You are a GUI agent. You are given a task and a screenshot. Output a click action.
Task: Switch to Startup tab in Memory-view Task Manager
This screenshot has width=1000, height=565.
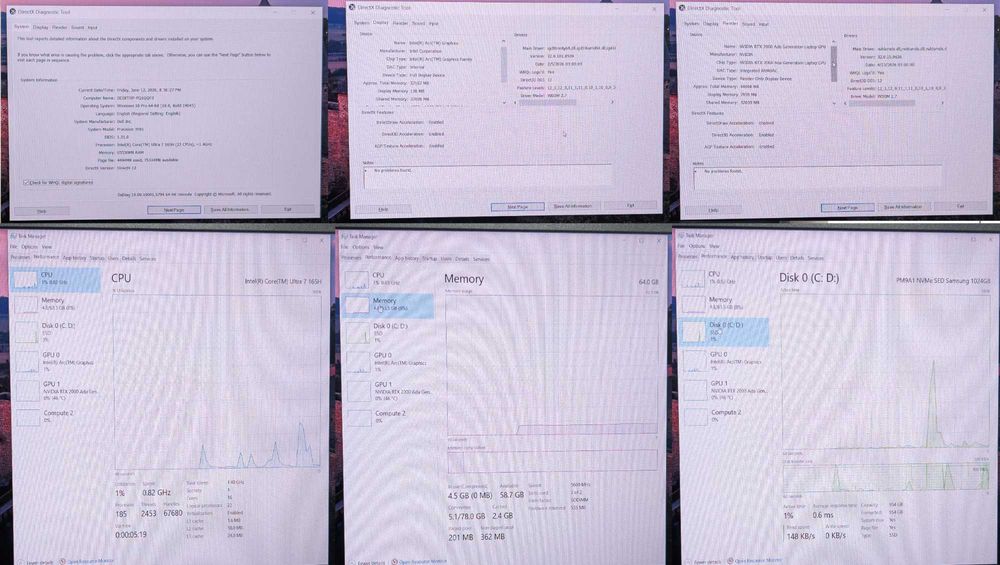(430, 258)
